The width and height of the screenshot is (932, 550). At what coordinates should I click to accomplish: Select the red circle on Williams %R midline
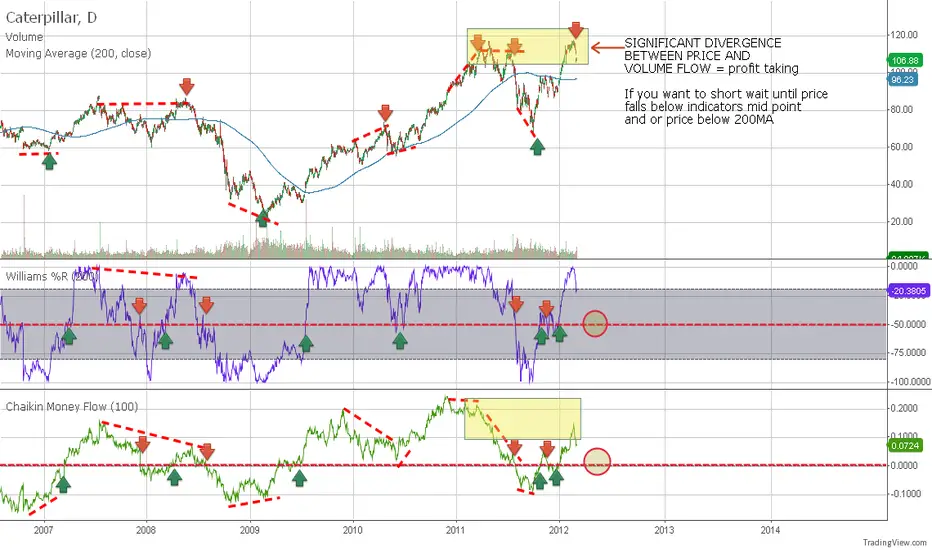pos(595,324)
